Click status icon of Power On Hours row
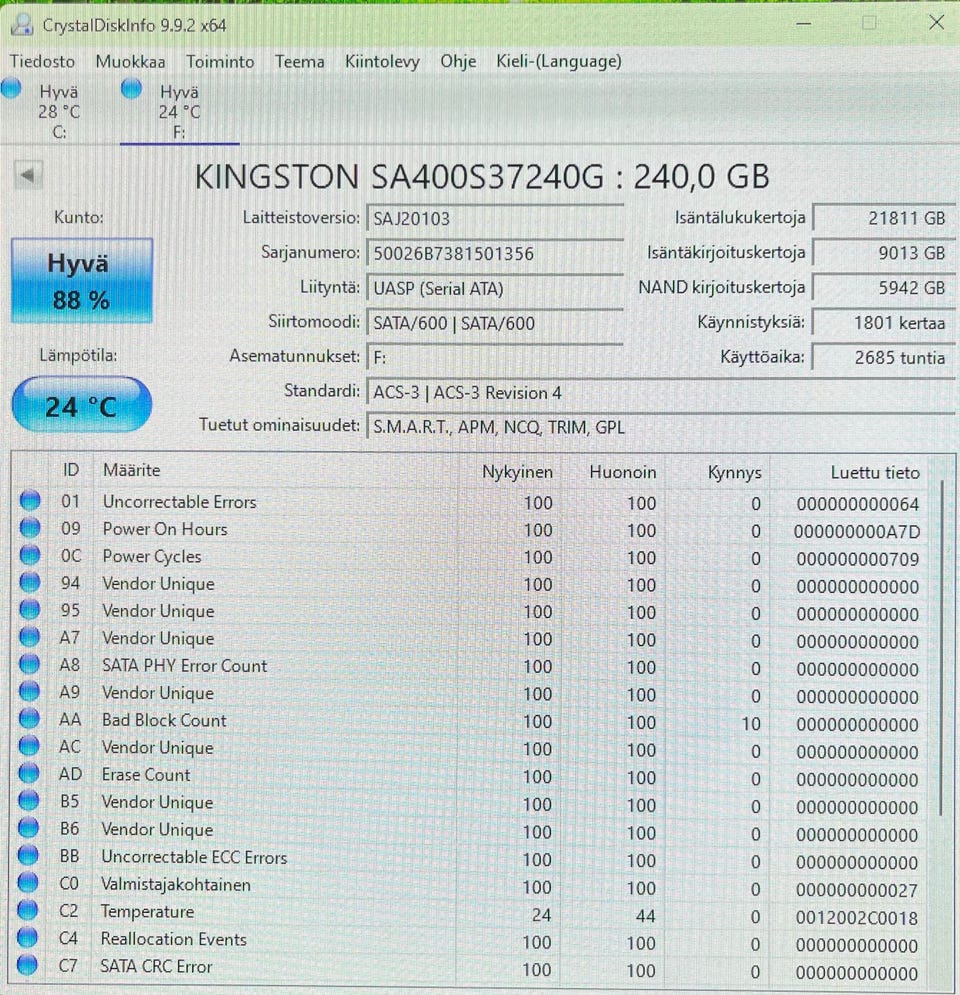Screen dimensions: 960x995 point(30,528)
